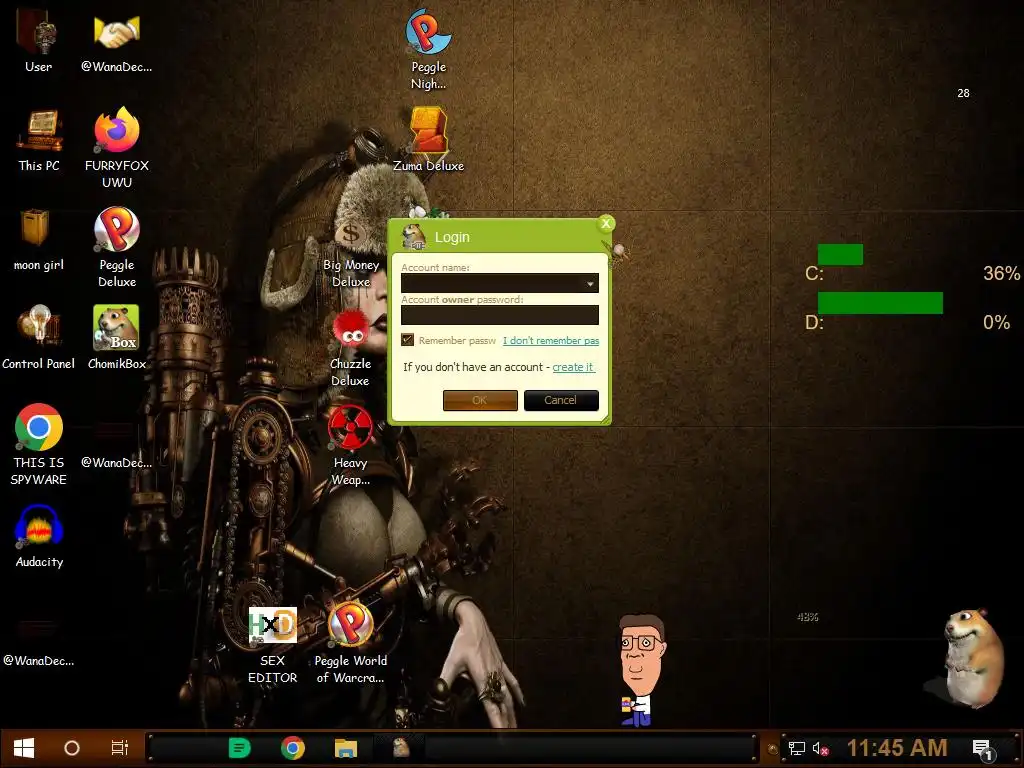Image resolution: width=1024 pixels, height=768 pixels.
Task: Launch THIS IS SPYWARE Chrome shortcut
Action: [39, 444]
